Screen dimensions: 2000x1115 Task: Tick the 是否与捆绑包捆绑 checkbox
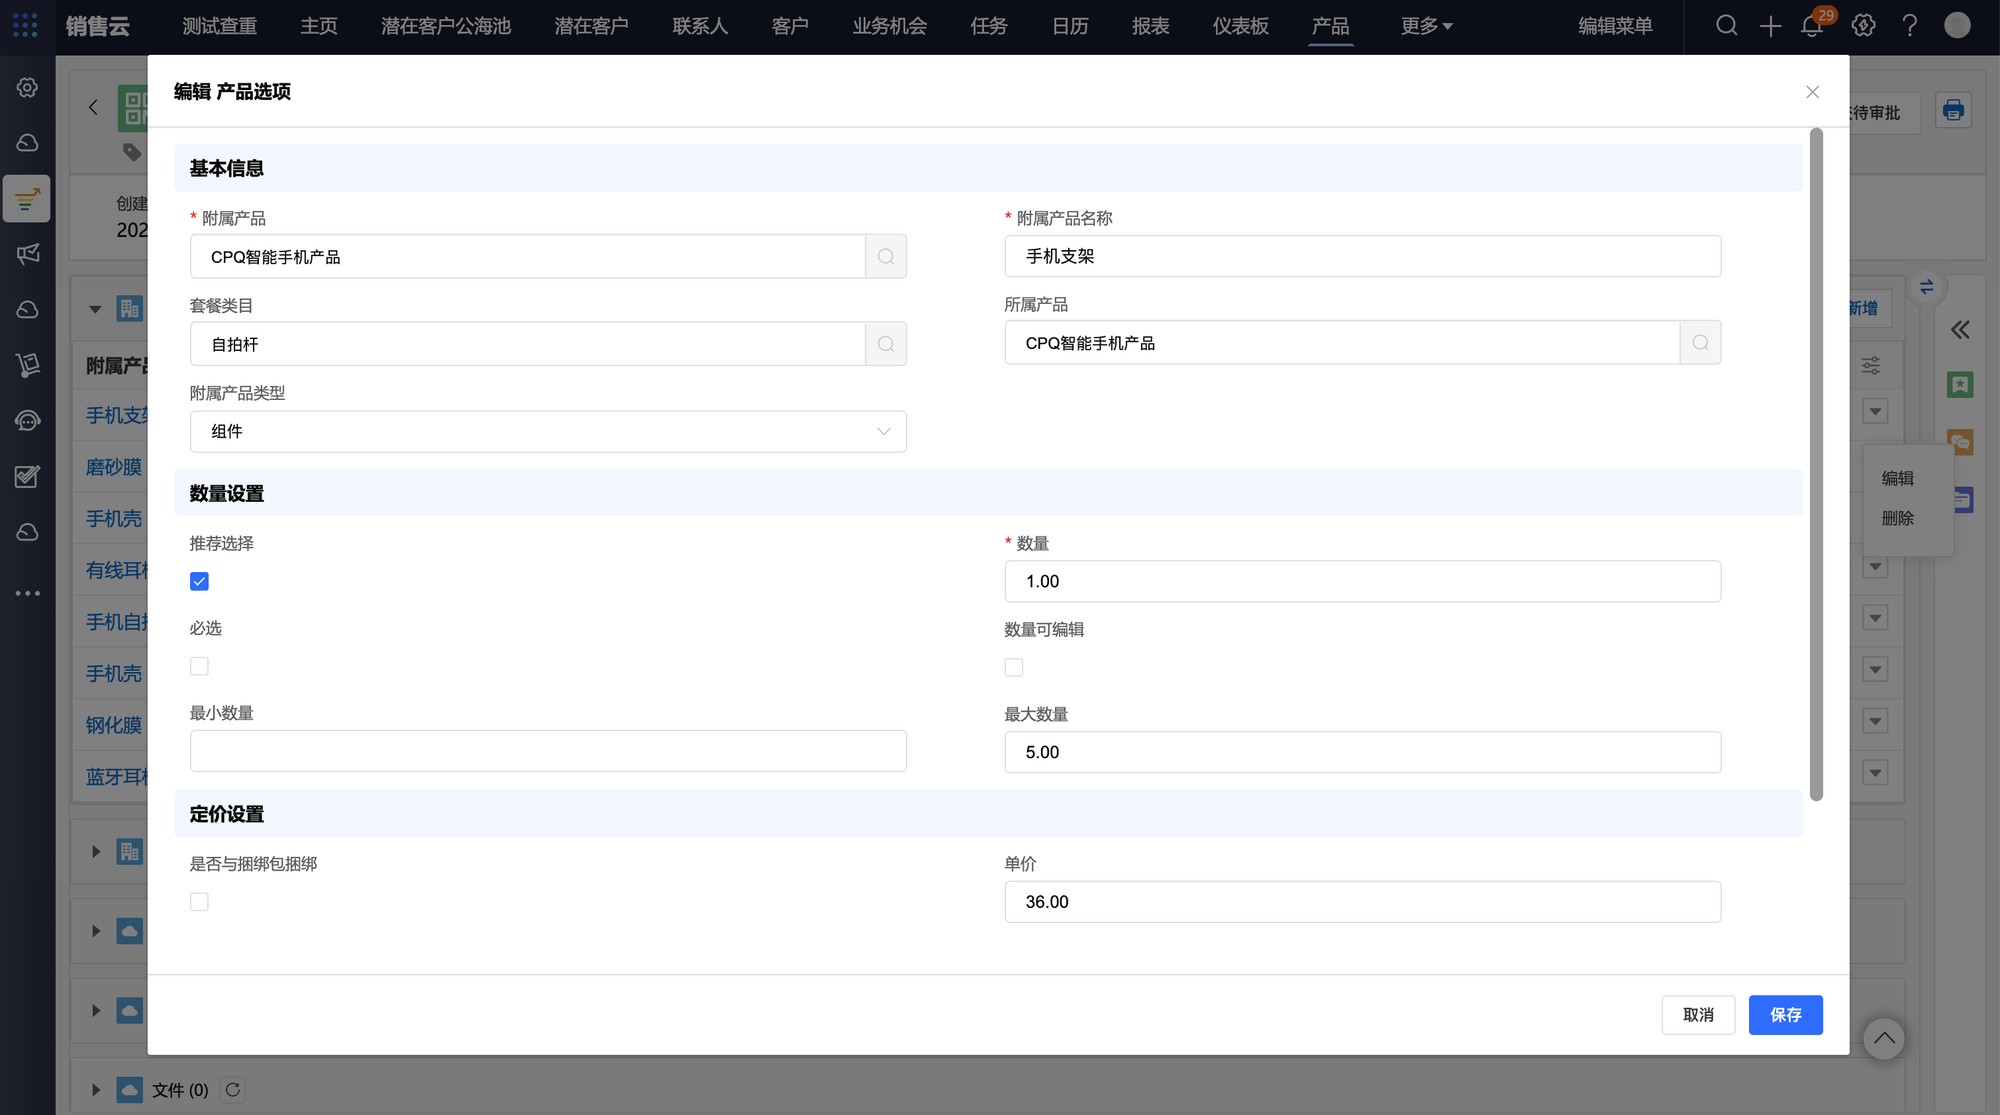tap(199, 902)
